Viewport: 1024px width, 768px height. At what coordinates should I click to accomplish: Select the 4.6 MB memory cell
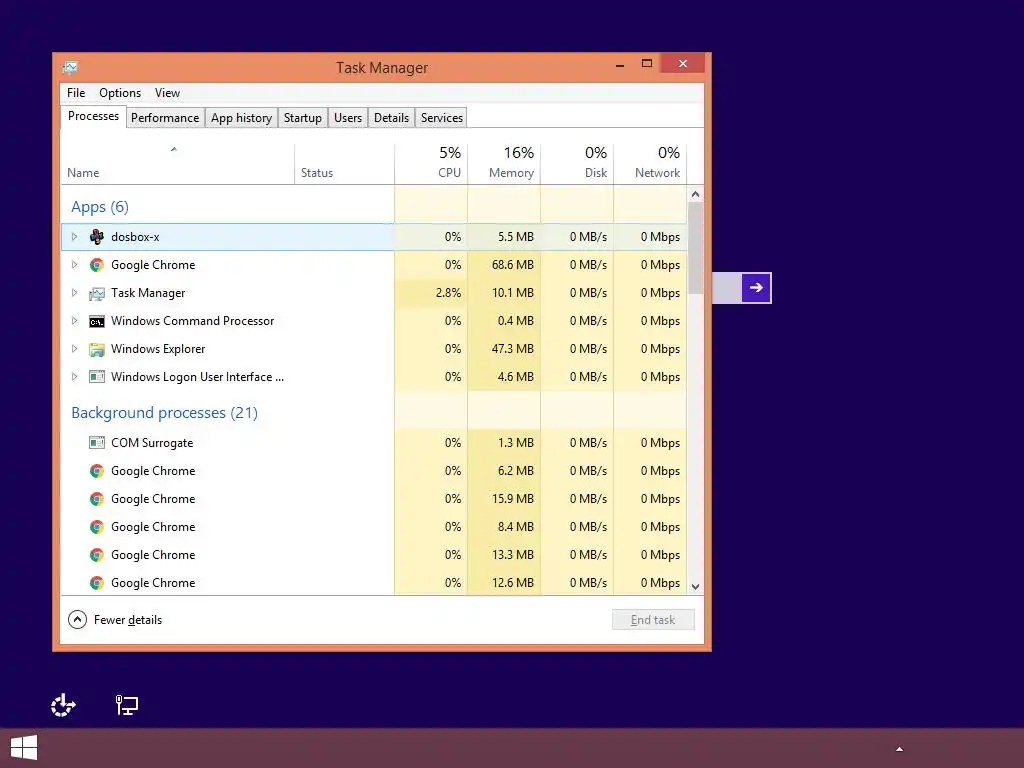pos(504,377)
